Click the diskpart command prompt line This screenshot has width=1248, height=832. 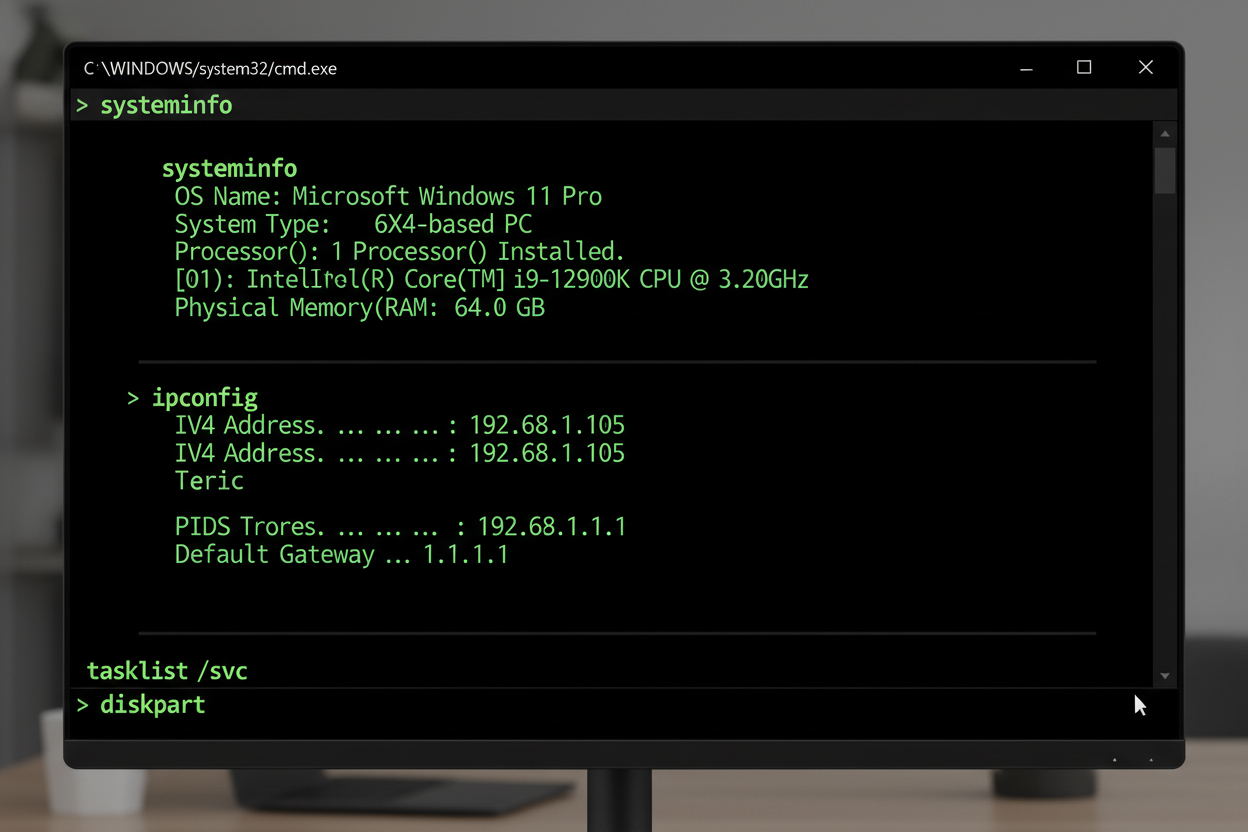pos(152,704)
